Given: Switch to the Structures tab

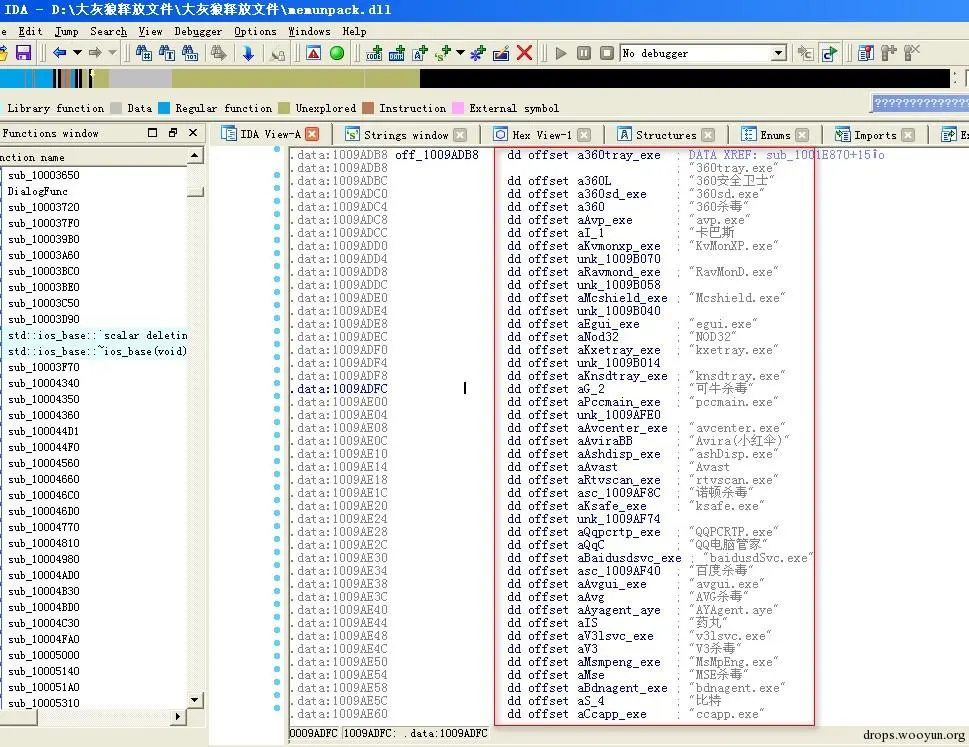Looking at the screenshot, I should pyautogui.click(x=665, y=134).
